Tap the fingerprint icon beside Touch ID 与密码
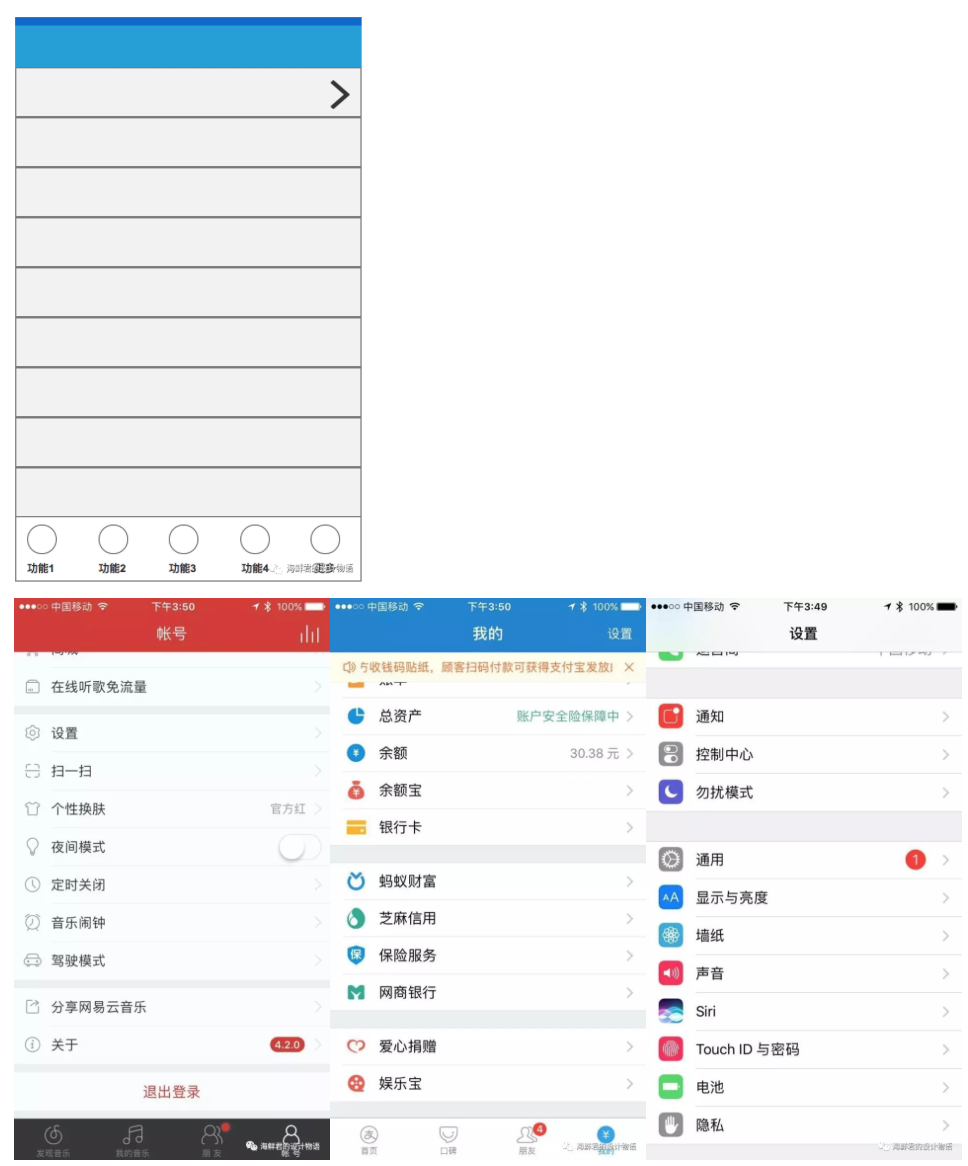The height and width of the screenshot is (1166, 968). point(671,1049)
